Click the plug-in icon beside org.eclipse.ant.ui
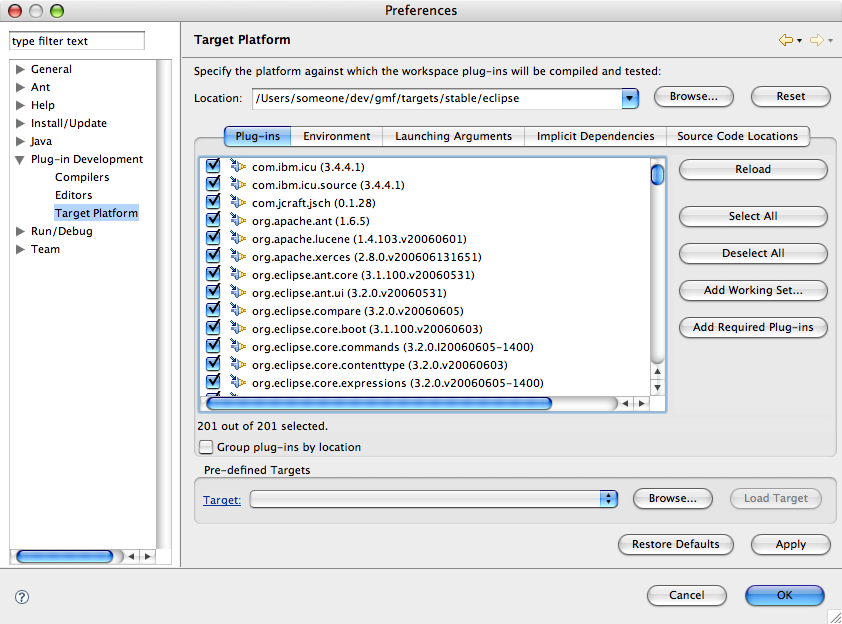 [x=238, y=292]
